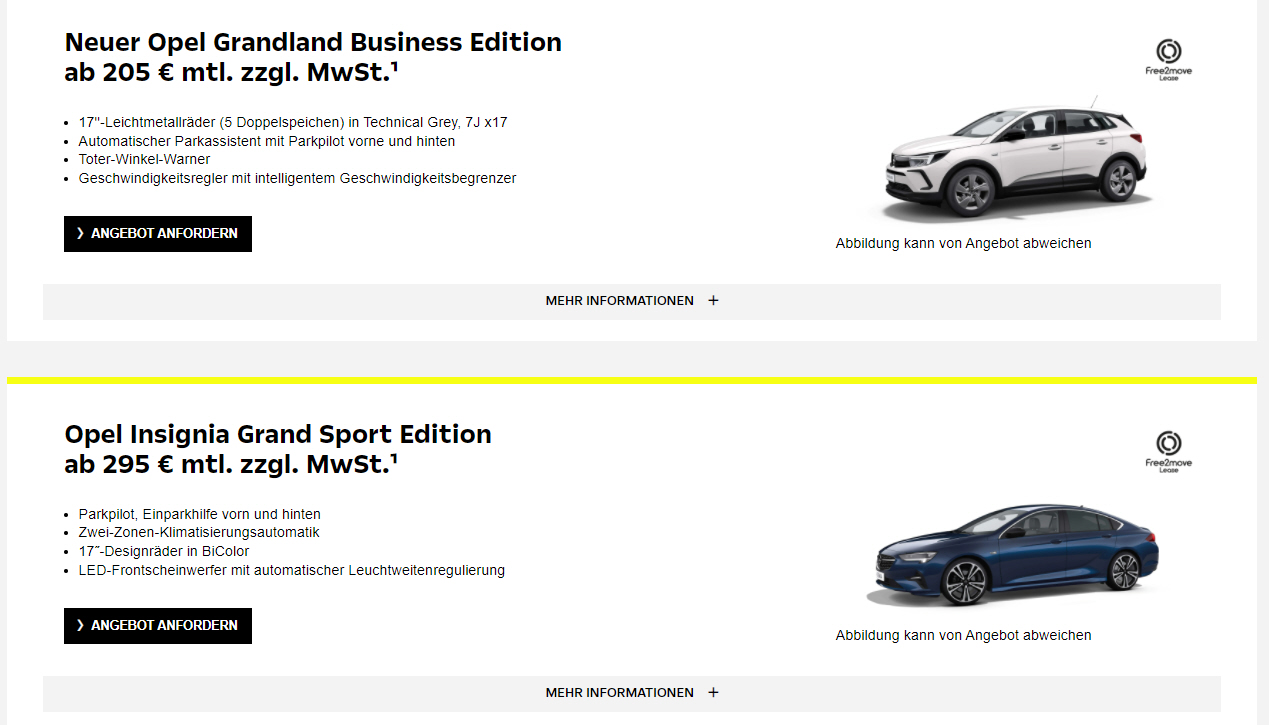This screenshot has height=725, width=1269.
Task: Click the 205 € monthly price text
Action: (x=232, y=73)
